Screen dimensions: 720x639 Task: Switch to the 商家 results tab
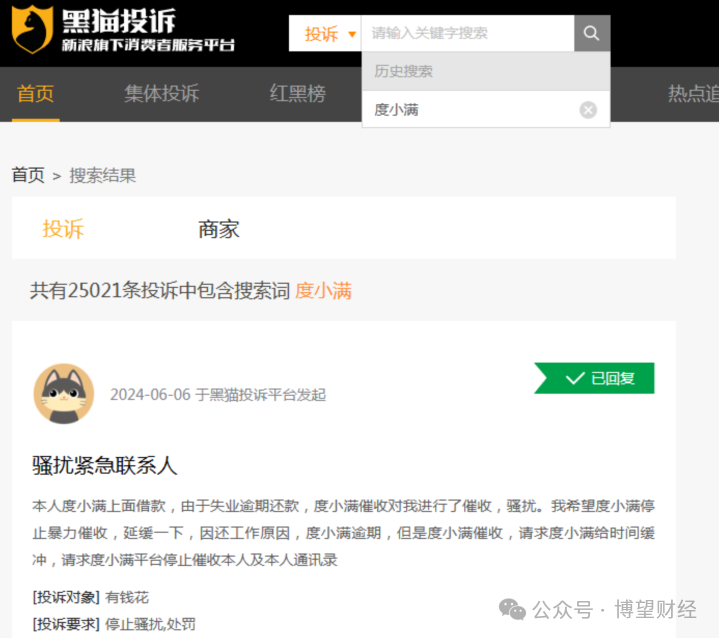click(219, 229)
